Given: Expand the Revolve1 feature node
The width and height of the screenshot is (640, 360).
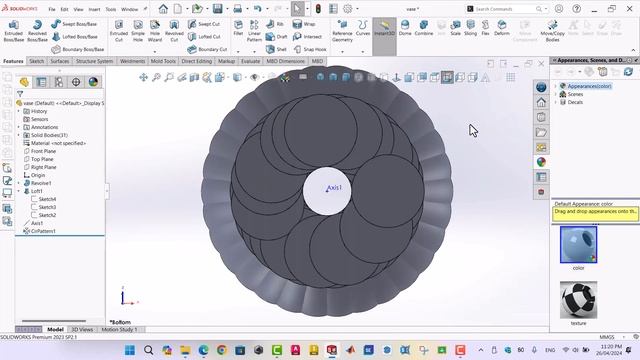Looking at the screenshot, I should [19, 183].
